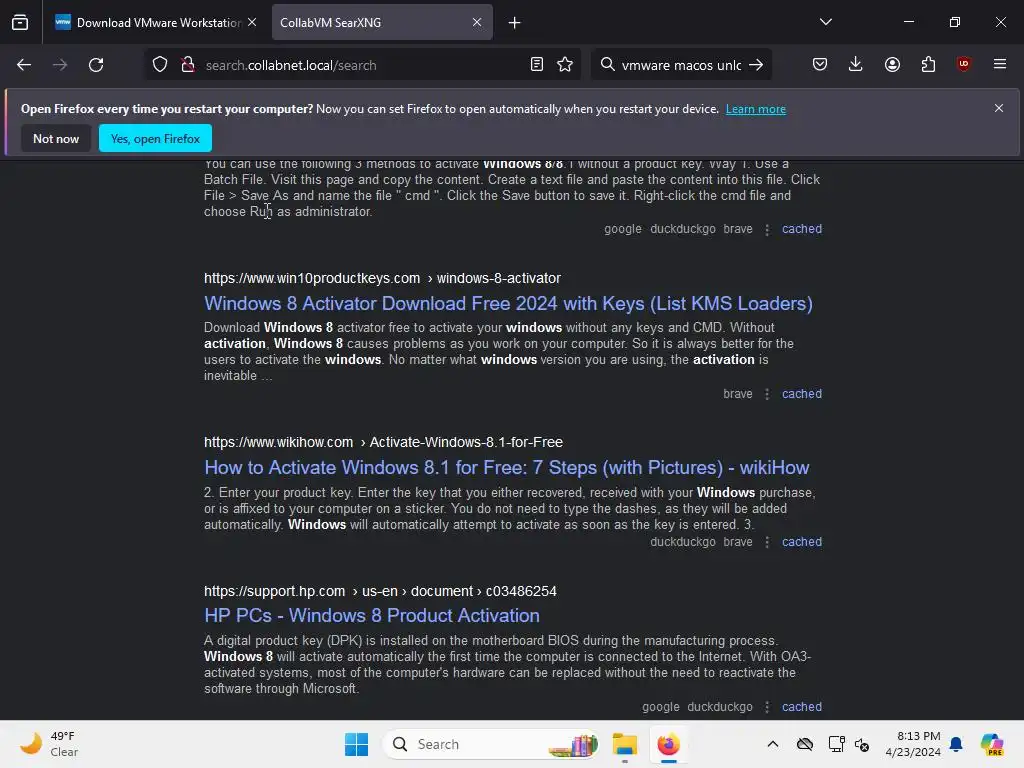
Task: Open cached link for wikiHow result
Action: [802, 542]
